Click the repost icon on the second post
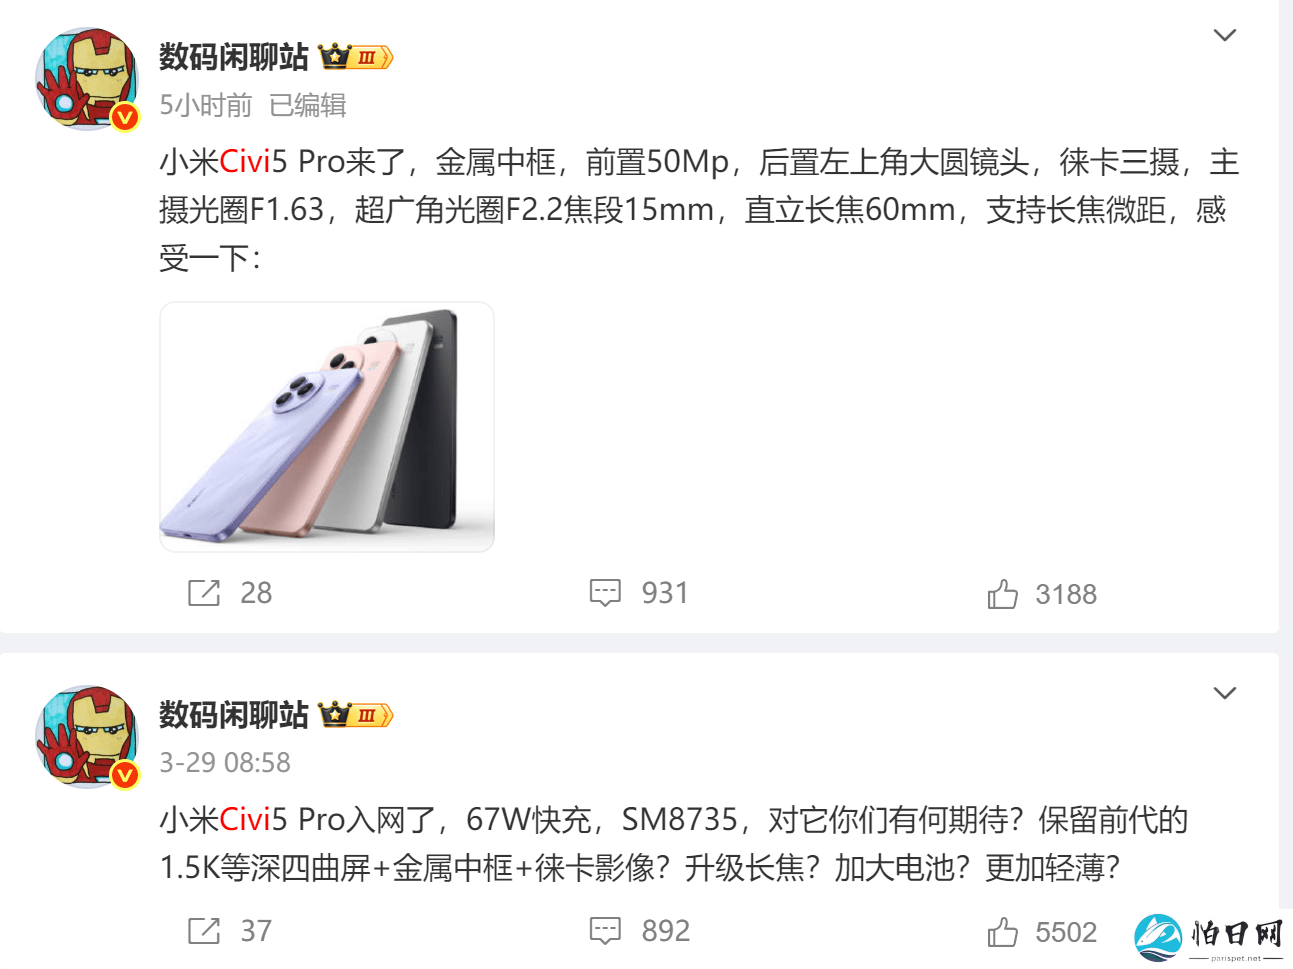1293x969 pixels. point(204,931)
